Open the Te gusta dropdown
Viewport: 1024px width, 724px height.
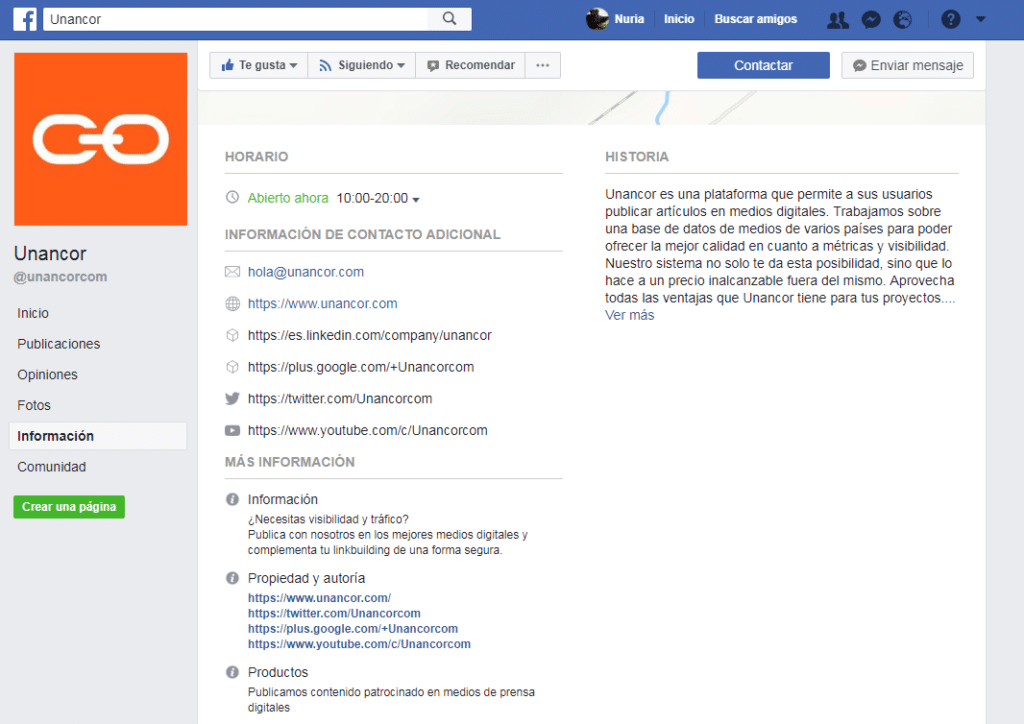(x=259, y=65)
